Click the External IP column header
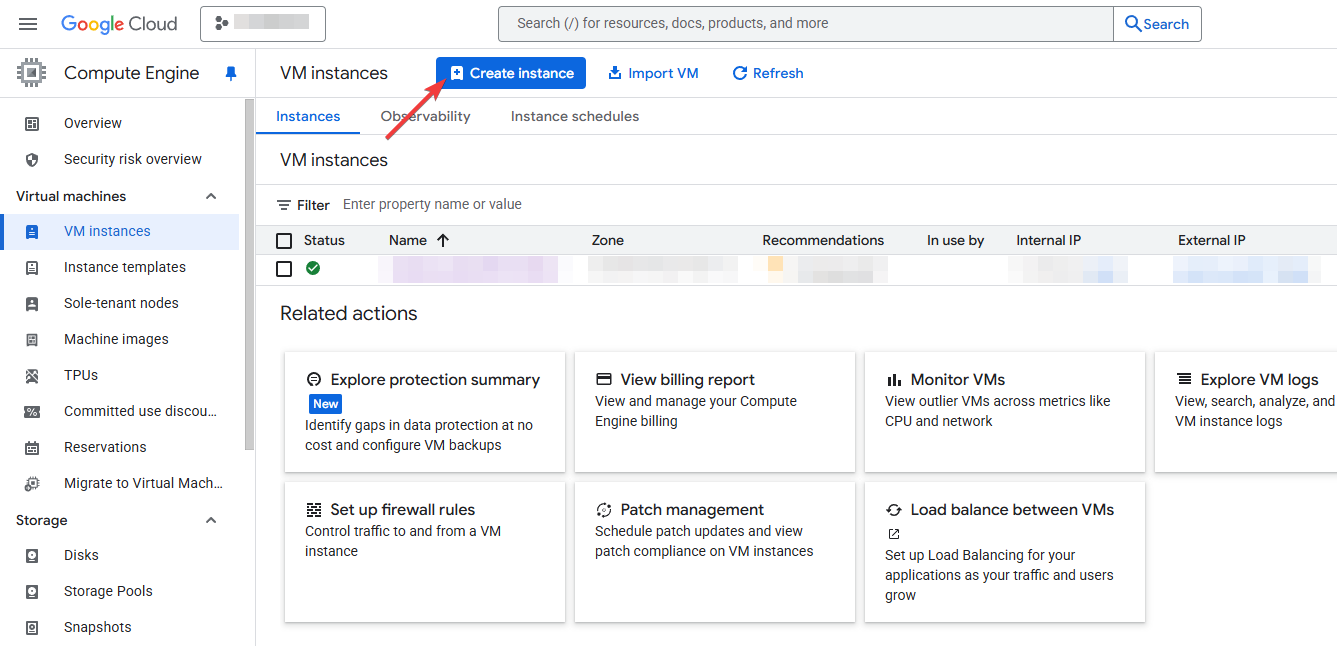Image resolution: width=1337 pixels, height=646 pixels. (x=1212, y=241)
